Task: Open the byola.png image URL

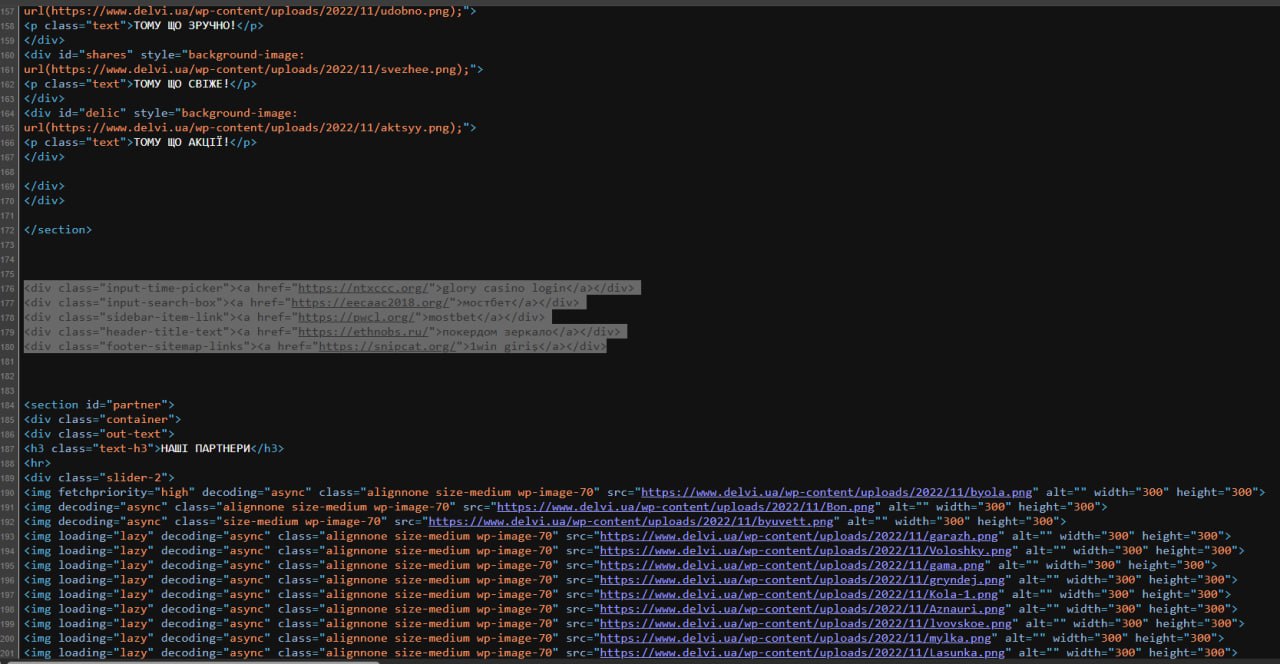Action: [836, 492]
